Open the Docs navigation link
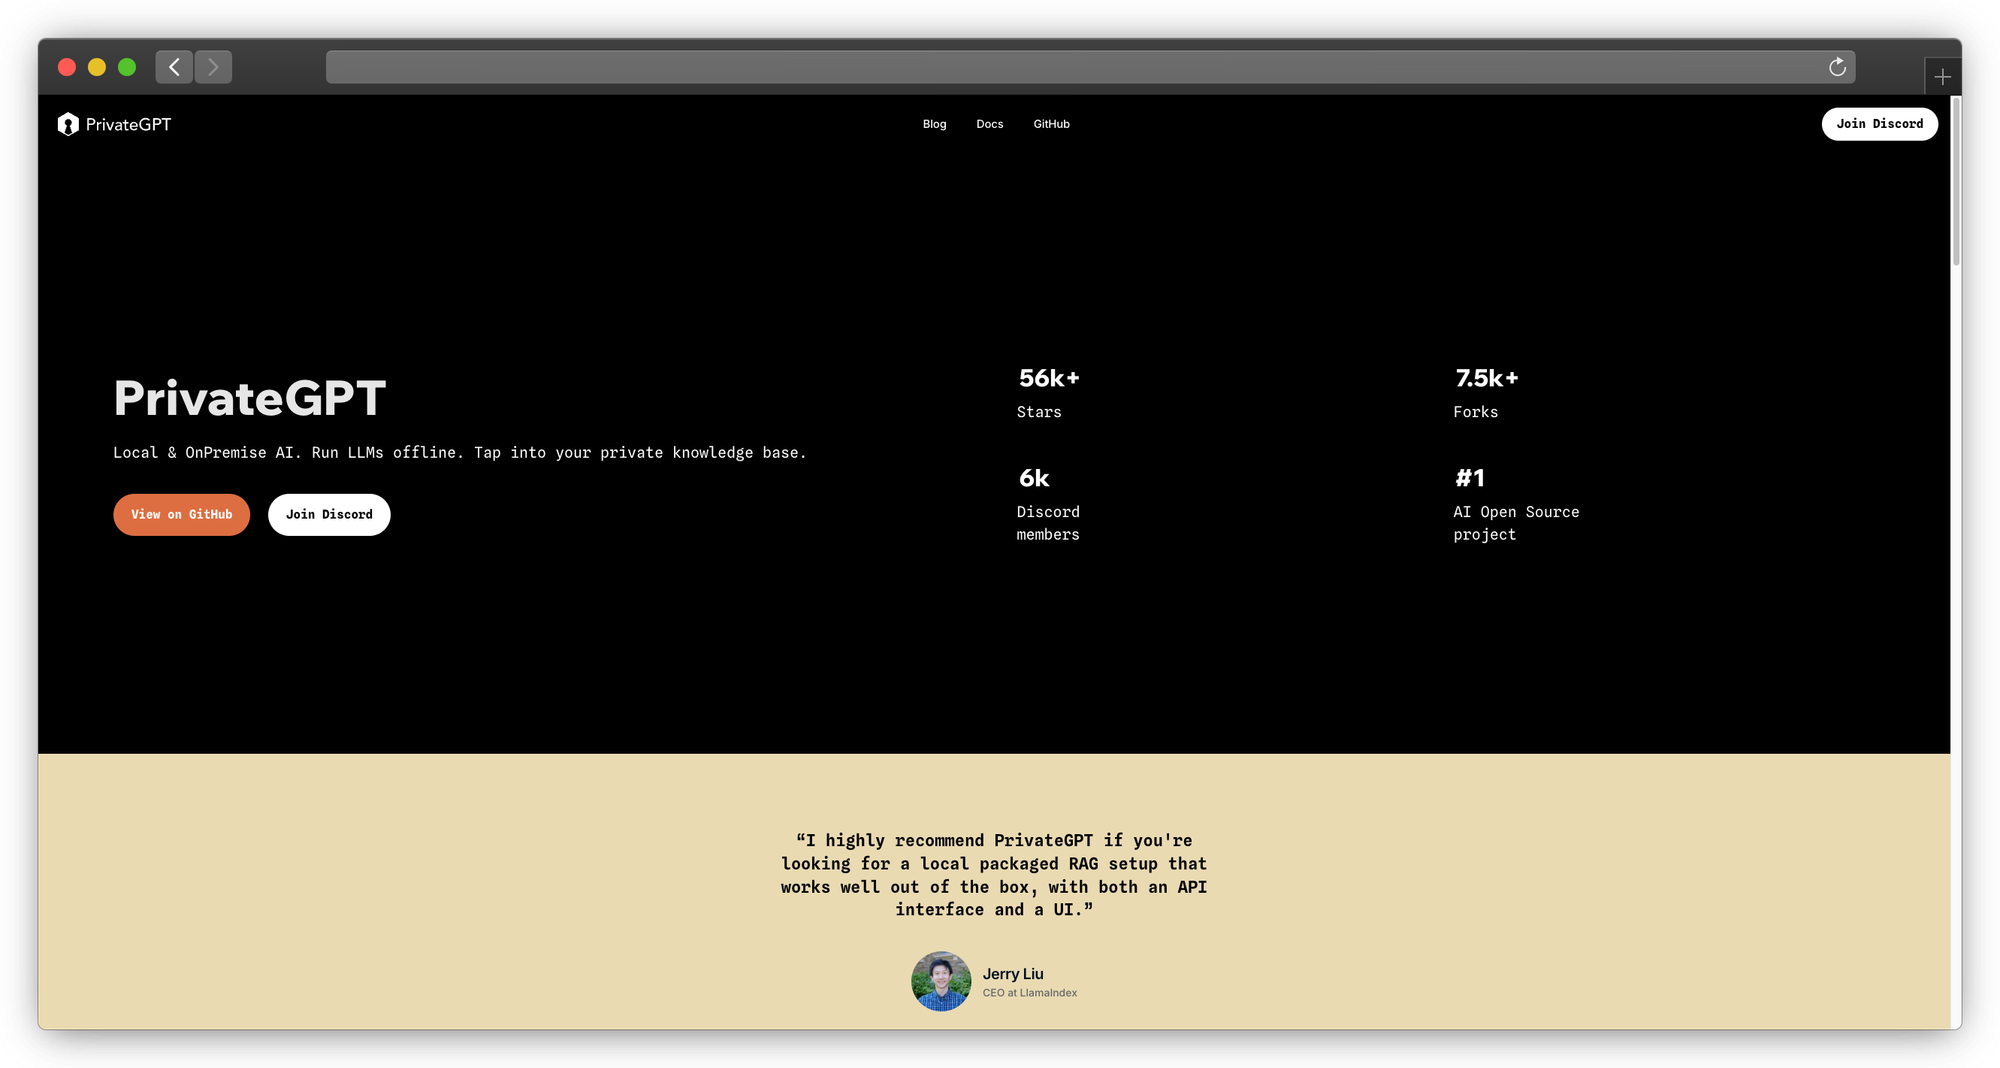This screenshot has width=2000, height=1068. 990,124
